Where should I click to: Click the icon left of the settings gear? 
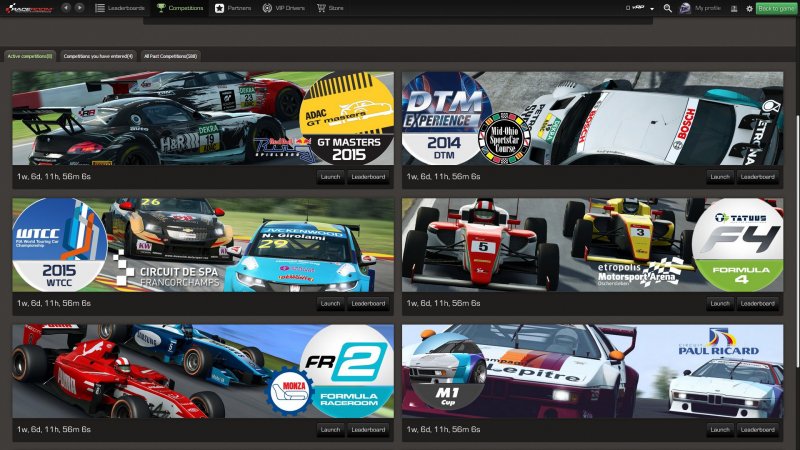click(734, 9)
